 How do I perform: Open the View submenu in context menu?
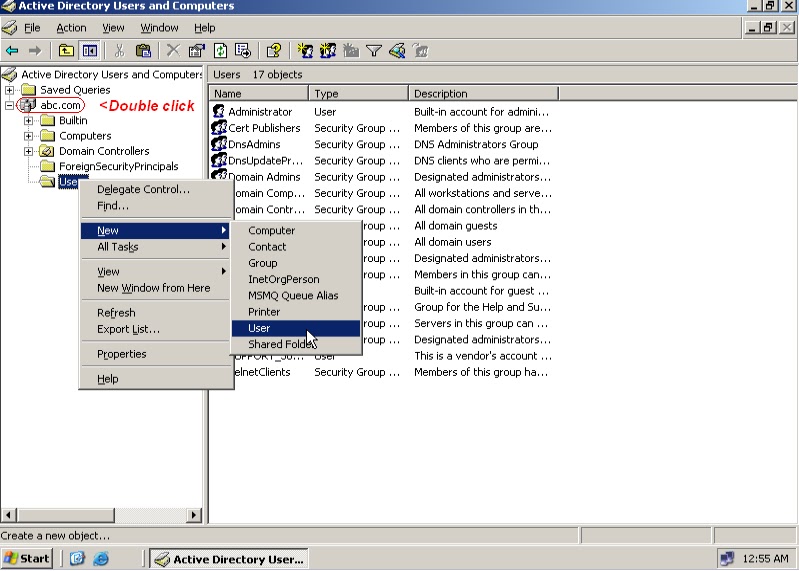coord(154,271)
